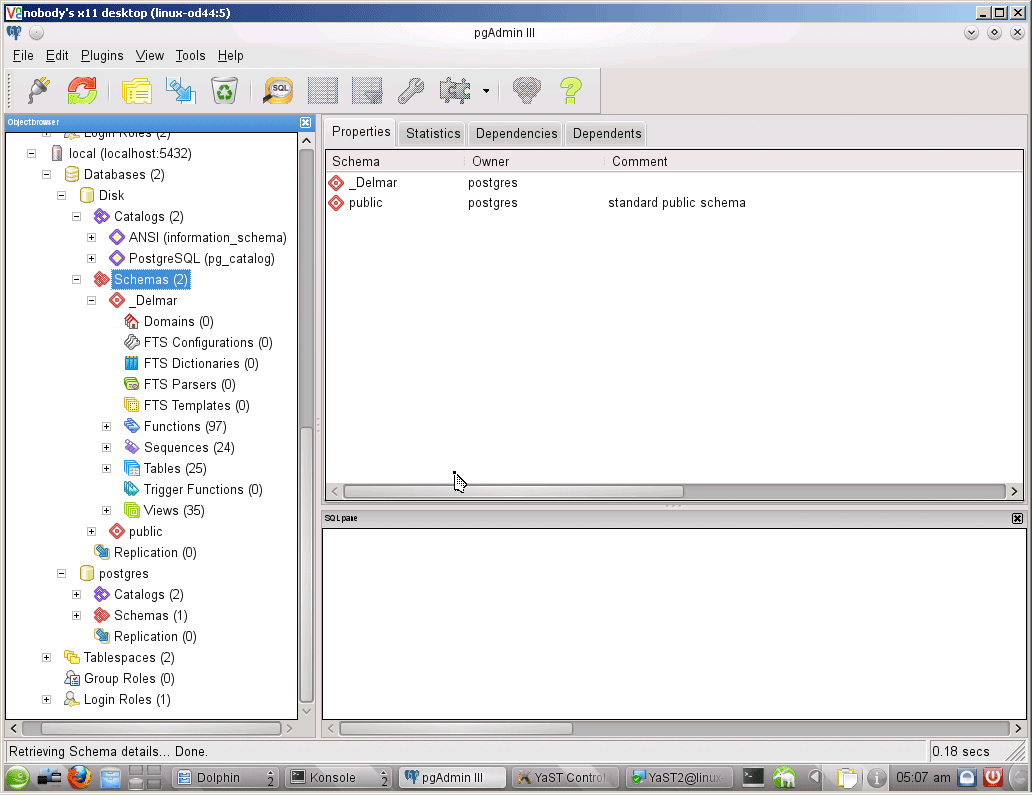Open the Maintenance wrench tool
The height and width of the screenshot is (795, 1032).
(411, 90)
